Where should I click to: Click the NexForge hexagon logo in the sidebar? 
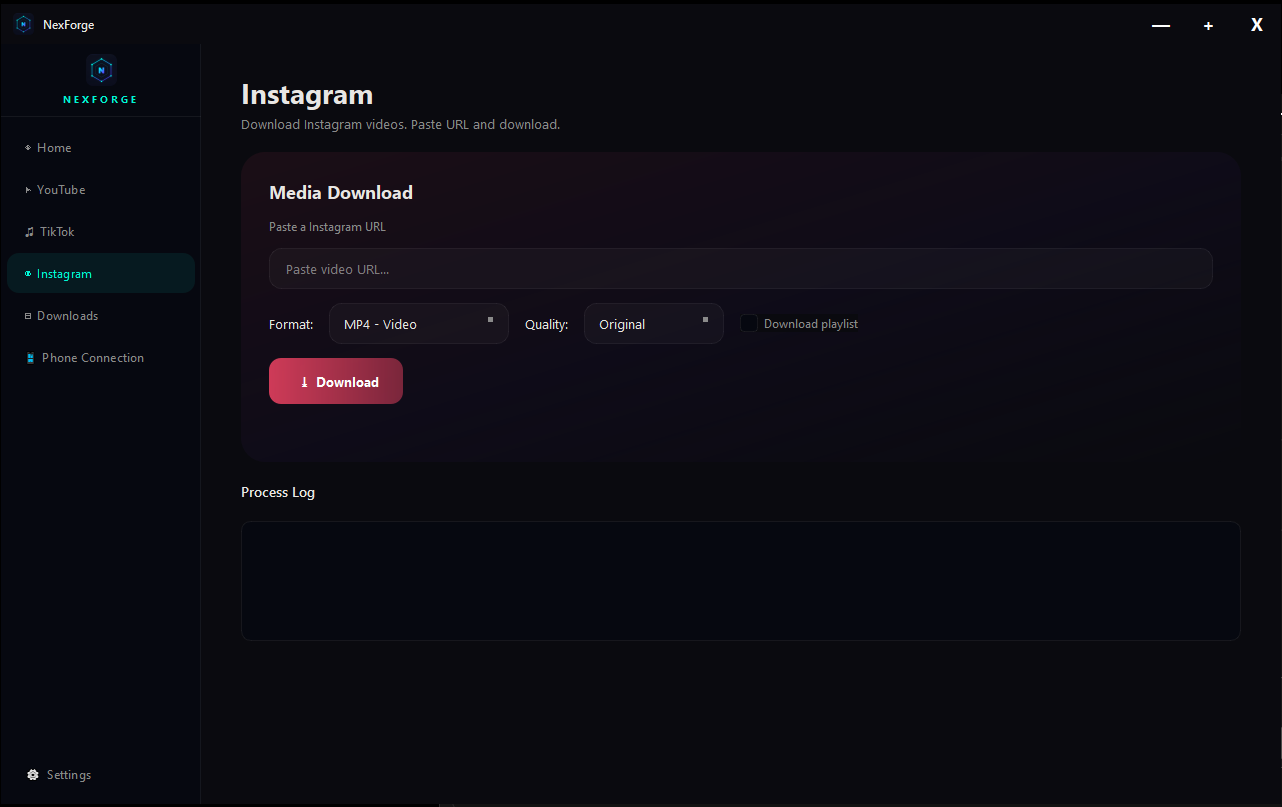[101, 70]
